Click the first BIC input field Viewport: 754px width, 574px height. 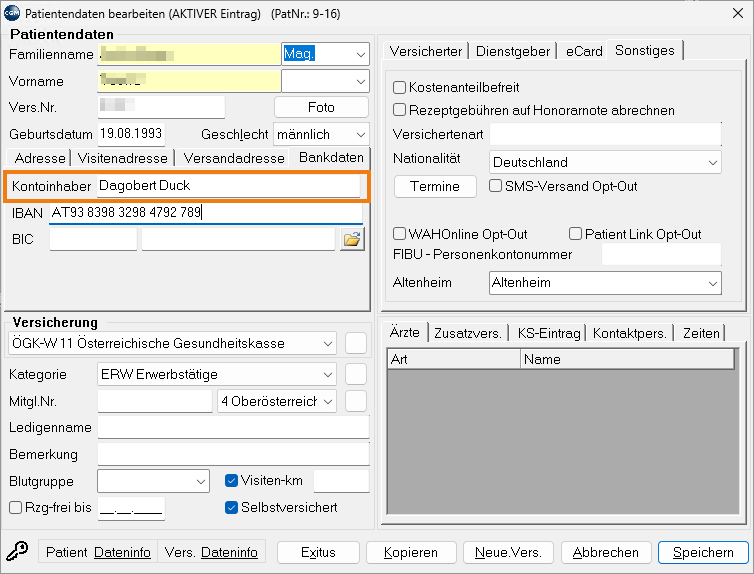(x=93, y=239)
